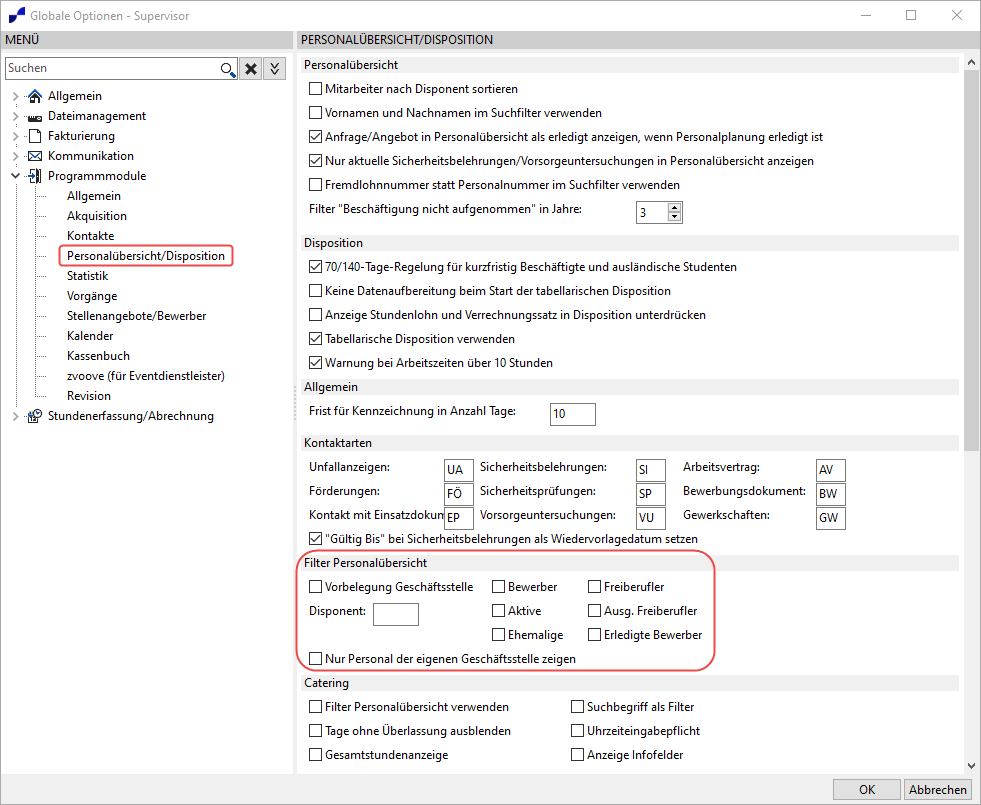Click the vertical scrollbar thumb

tap(971, 259)
